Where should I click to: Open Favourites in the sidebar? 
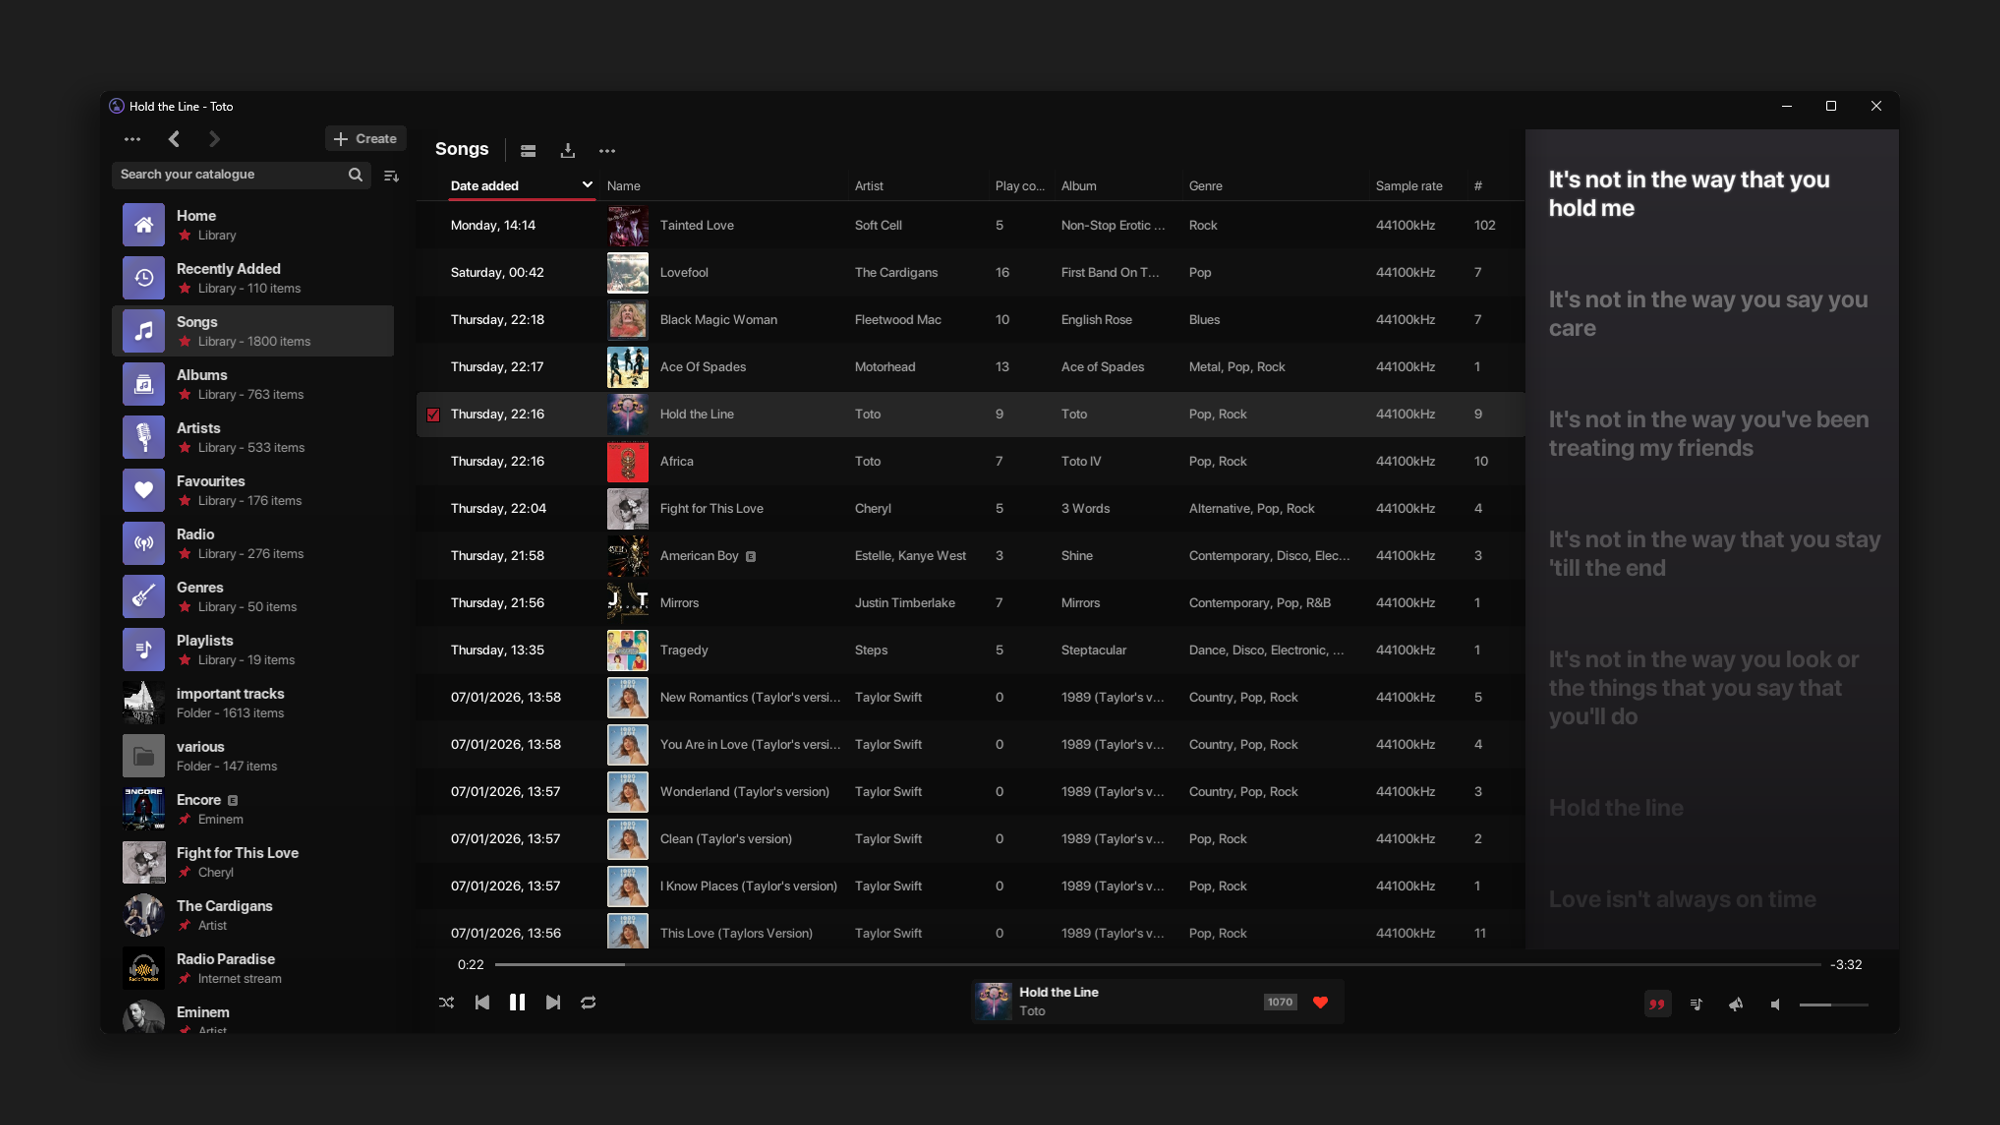pyautogui.click(x=253, y=490)
